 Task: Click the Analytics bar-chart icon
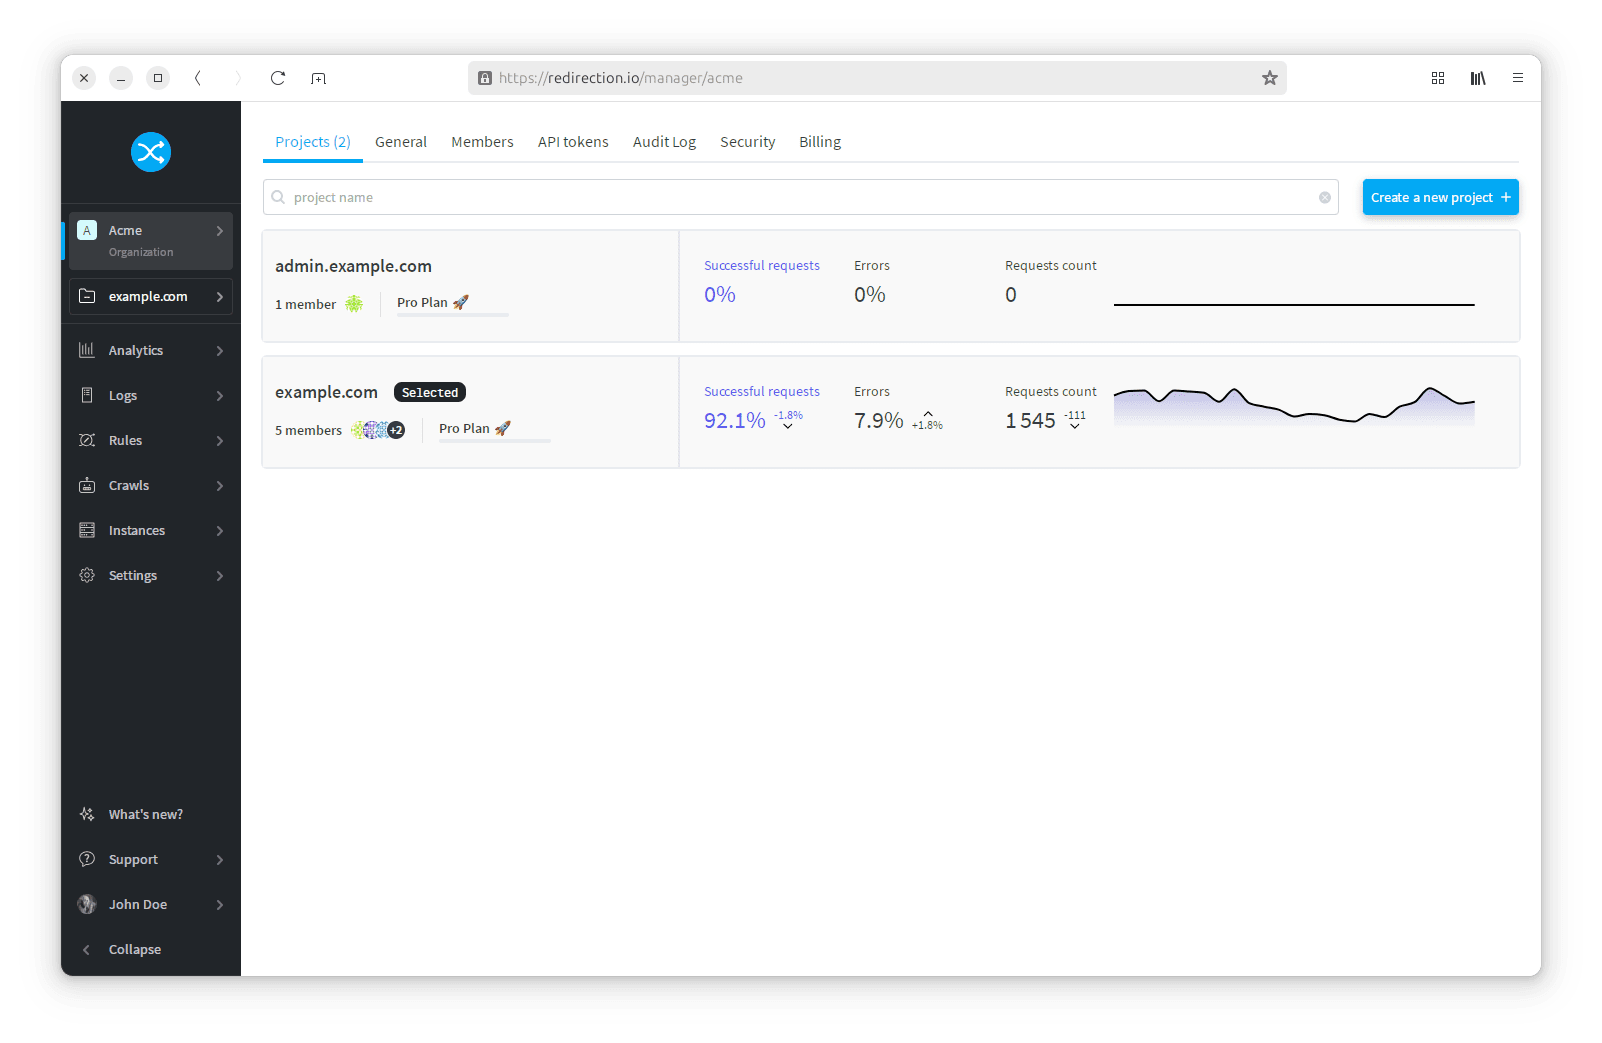pos(87,350)
